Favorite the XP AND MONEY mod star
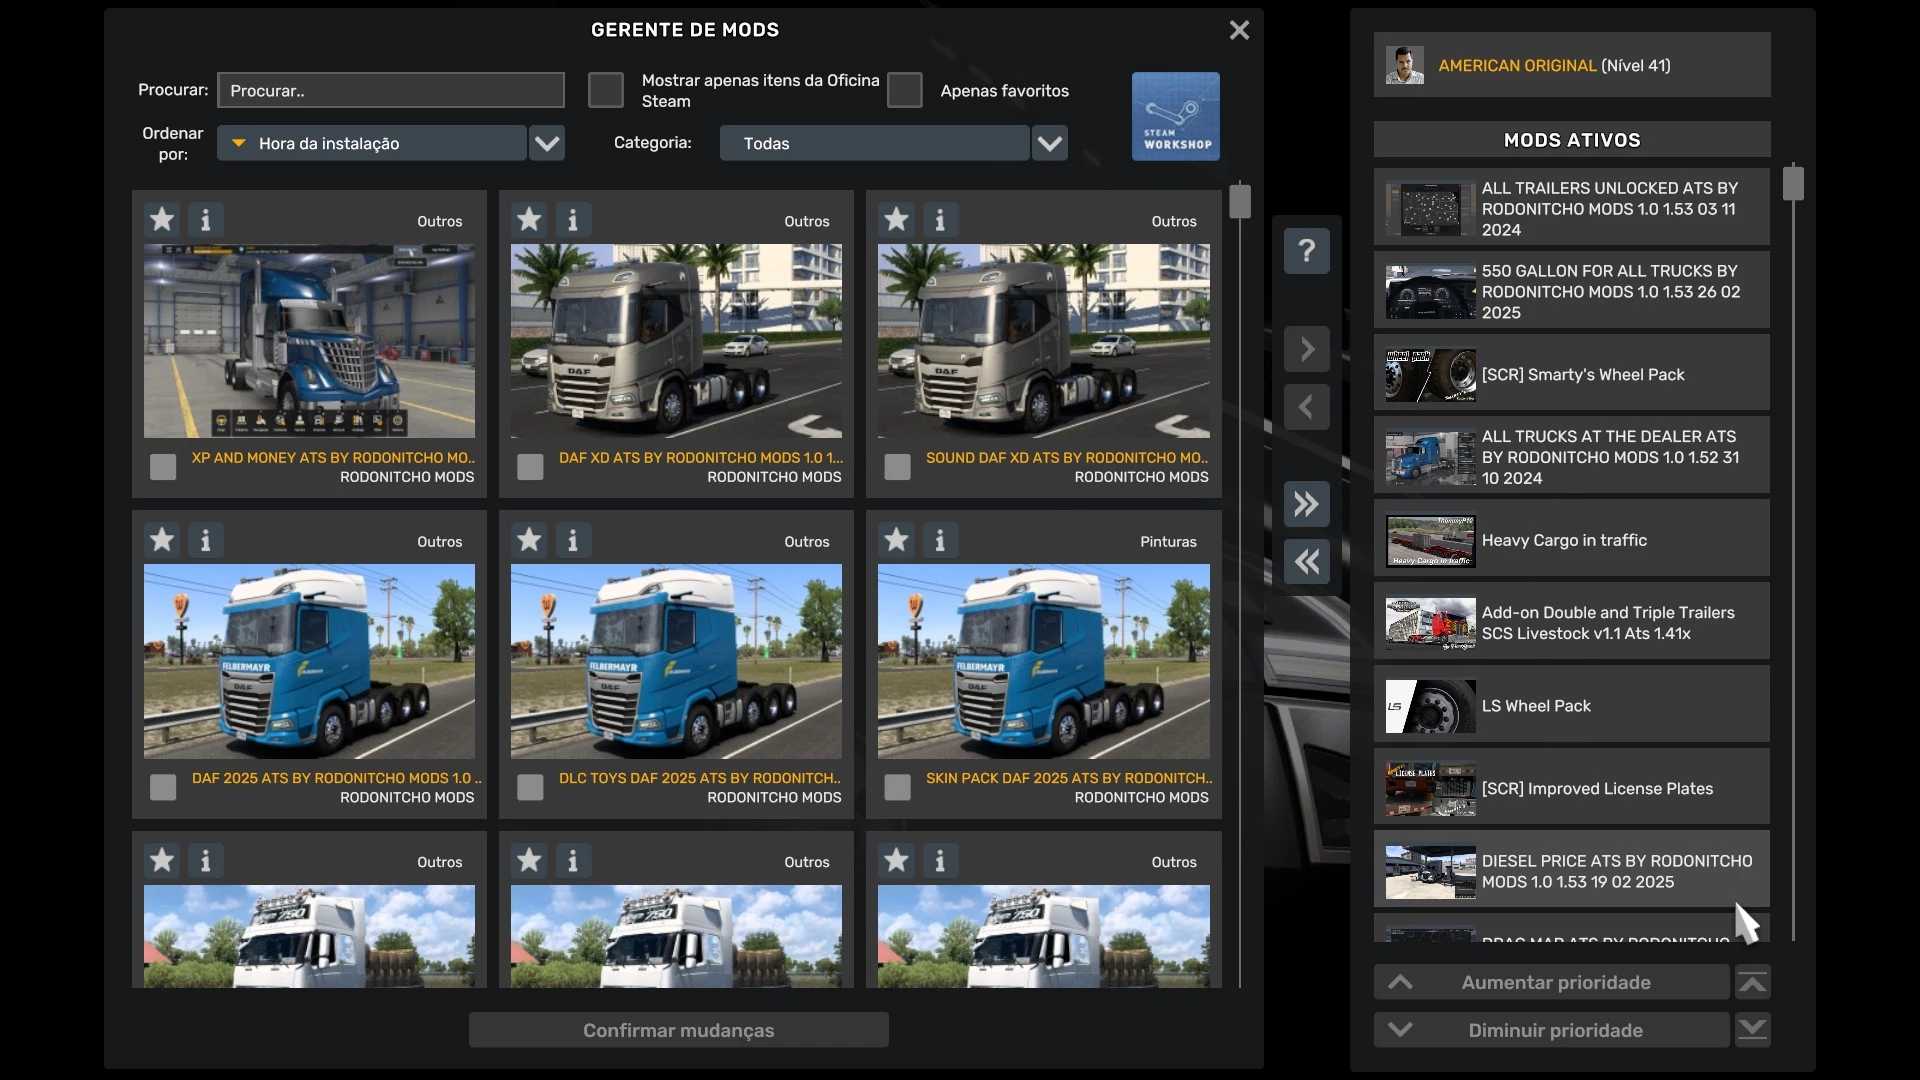Screen dimensions: 1920x1080 [x=162, y=219]
